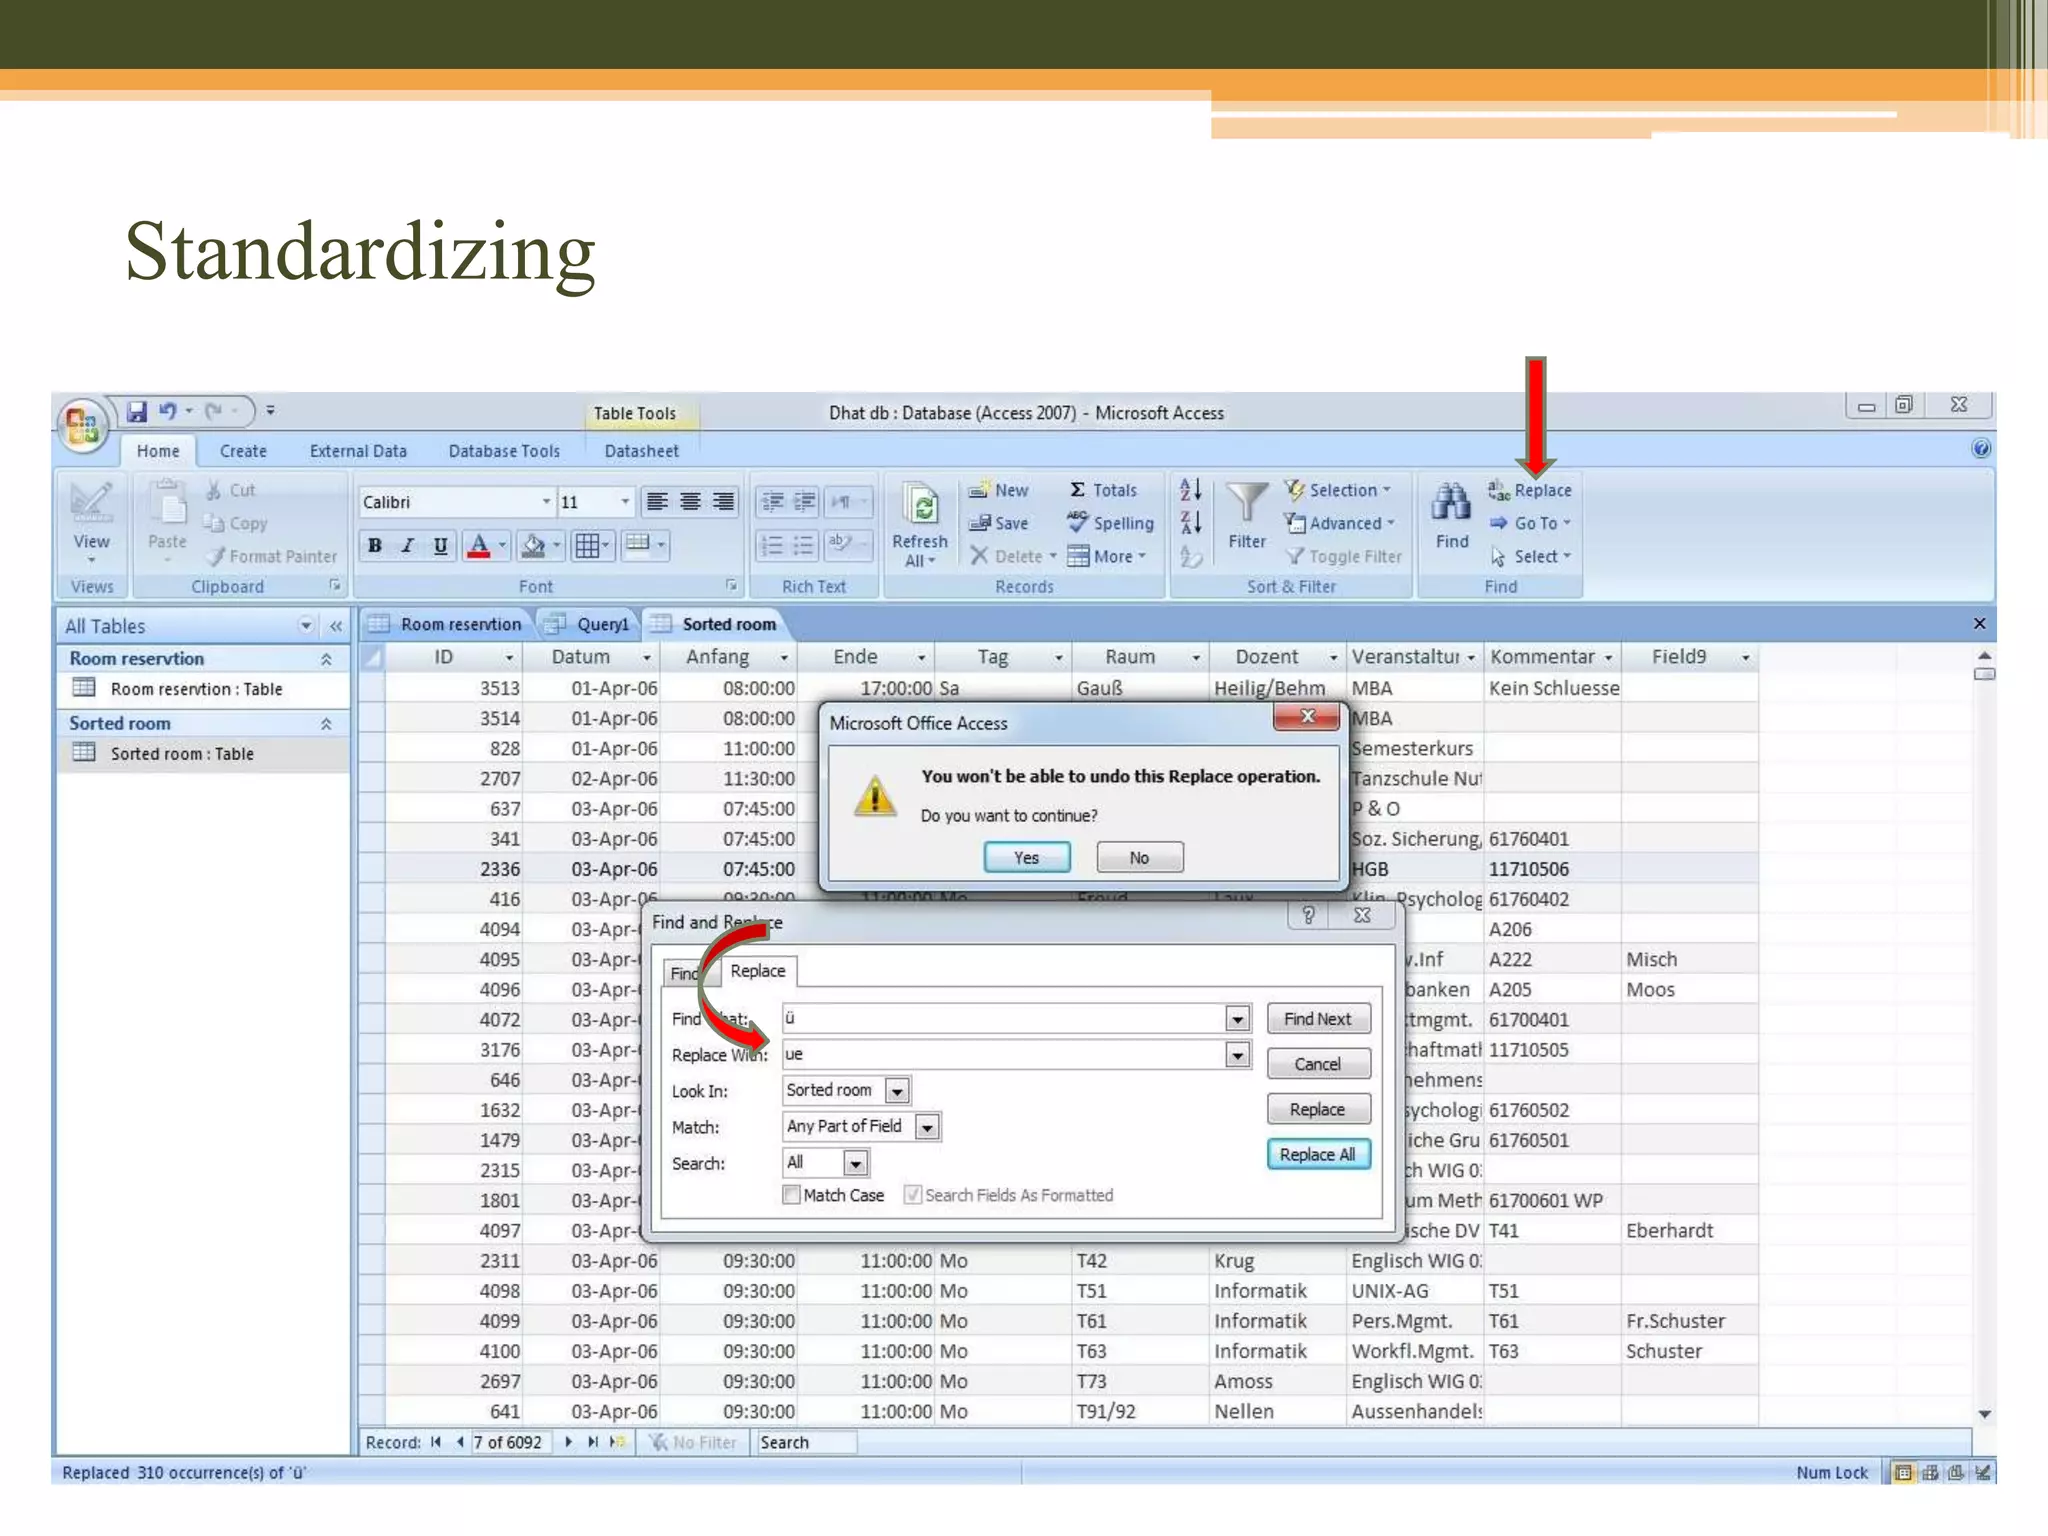Viewport: 2048px width, 1536px height.
Task: Click the Totals sigma command
Action: tap(1103, 490)
